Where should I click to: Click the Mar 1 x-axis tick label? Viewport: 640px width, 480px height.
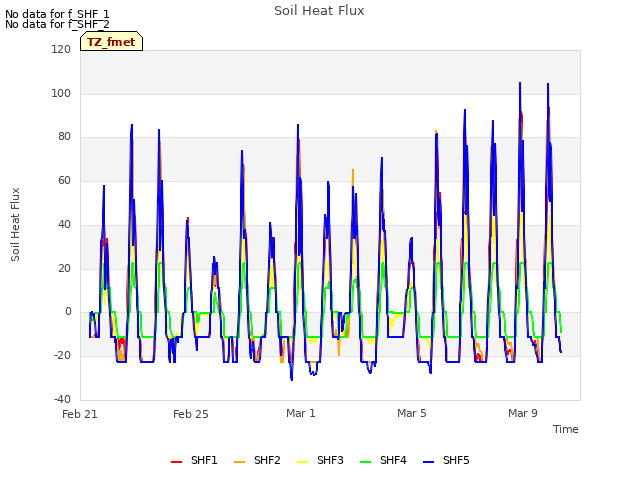coord(301,413)
